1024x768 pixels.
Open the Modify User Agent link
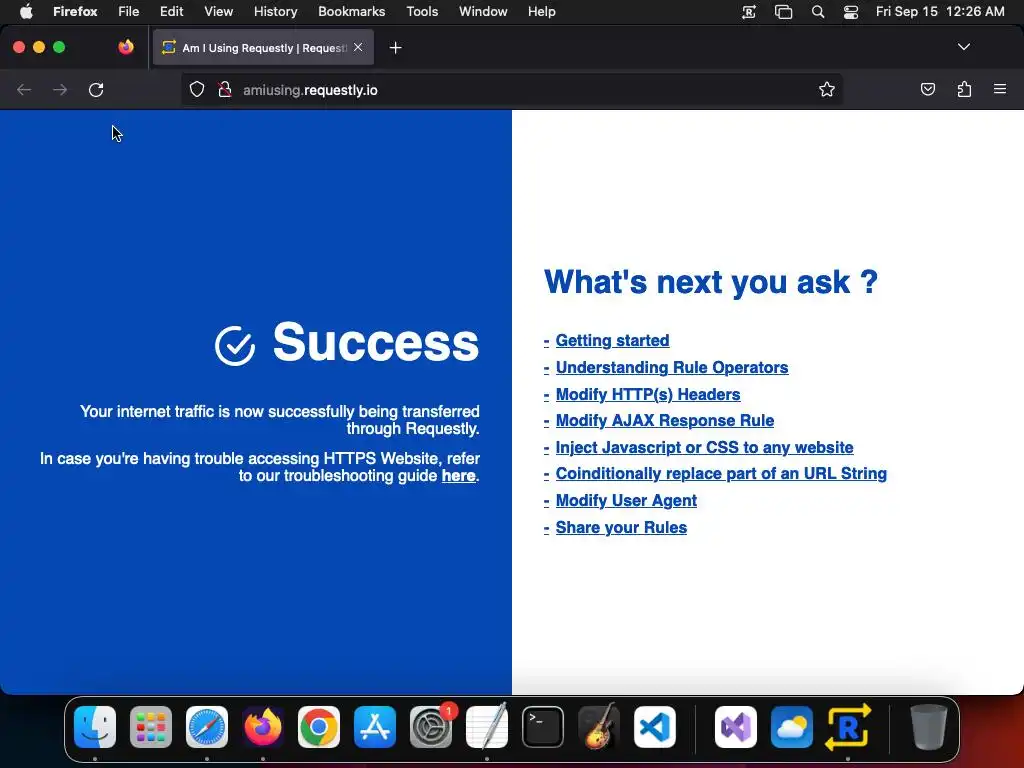click(x=626, y=500)
